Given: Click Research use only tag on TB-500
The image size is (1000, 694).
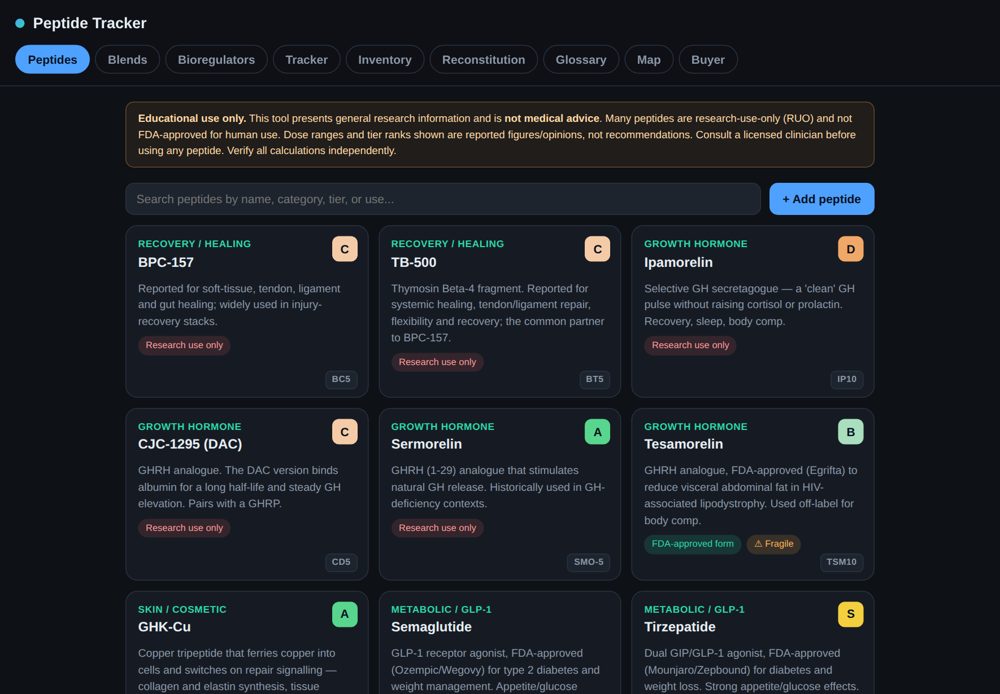Looking at the screenshot, I should pos(438,362).
